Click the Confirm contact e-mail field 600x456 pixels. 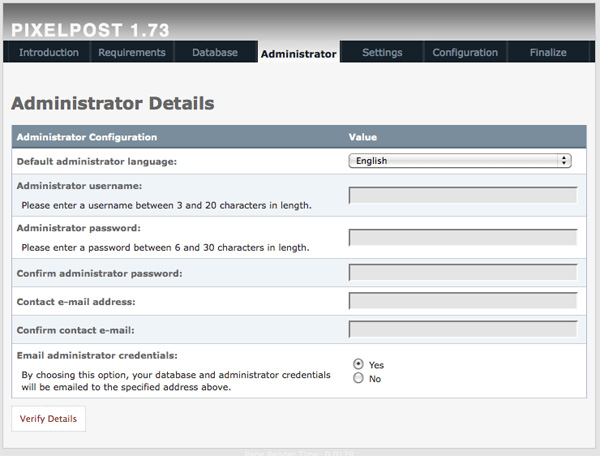pos(463,329)
